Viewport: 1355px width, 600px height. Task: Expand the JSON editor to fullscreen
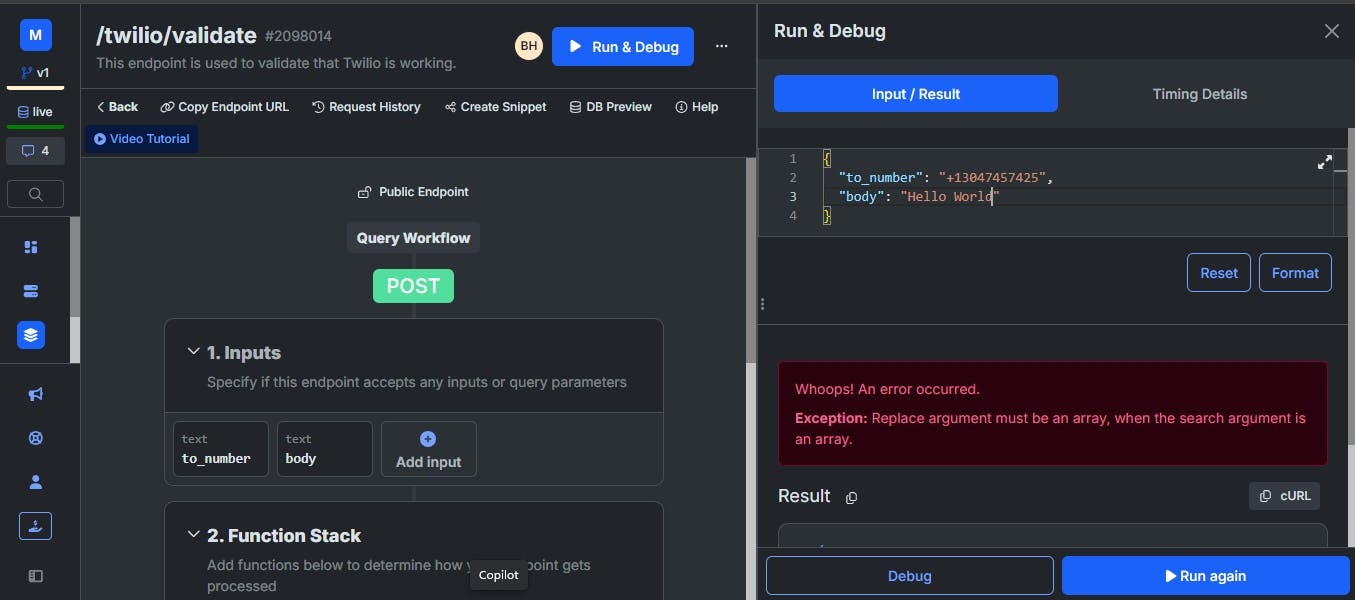point(1325,161)
